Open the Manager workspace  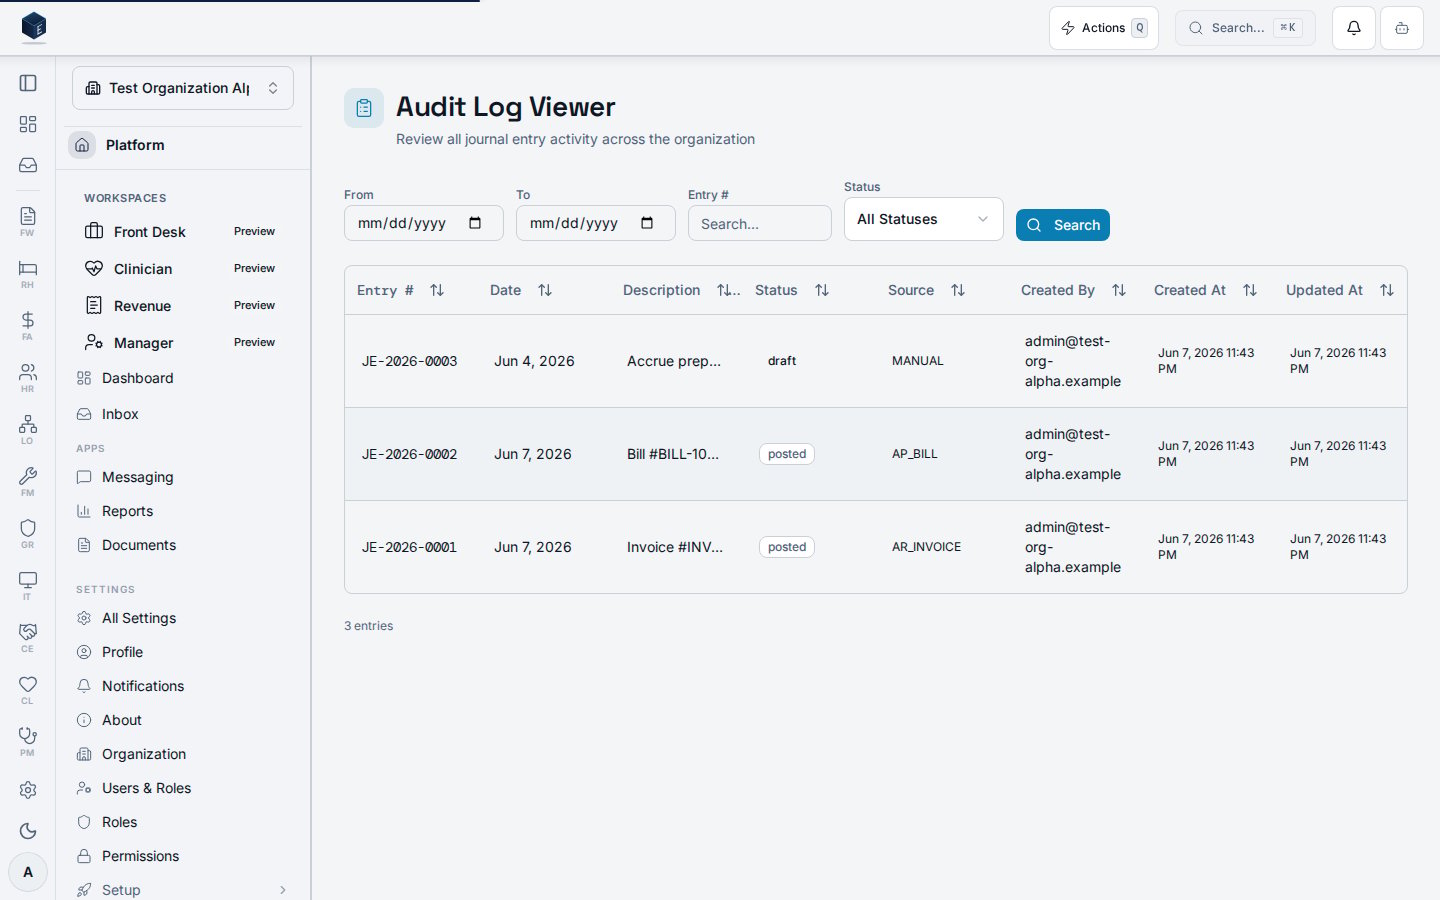183,342
